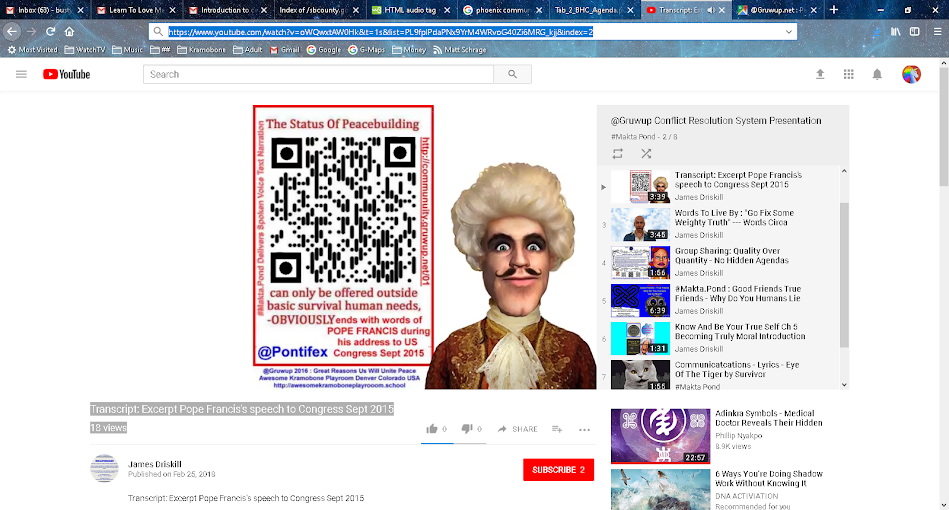Screen dimensions: 949x510
Task: Play Group Sharing: Quality Over Quantity video
Action: [x=720, y=261]
